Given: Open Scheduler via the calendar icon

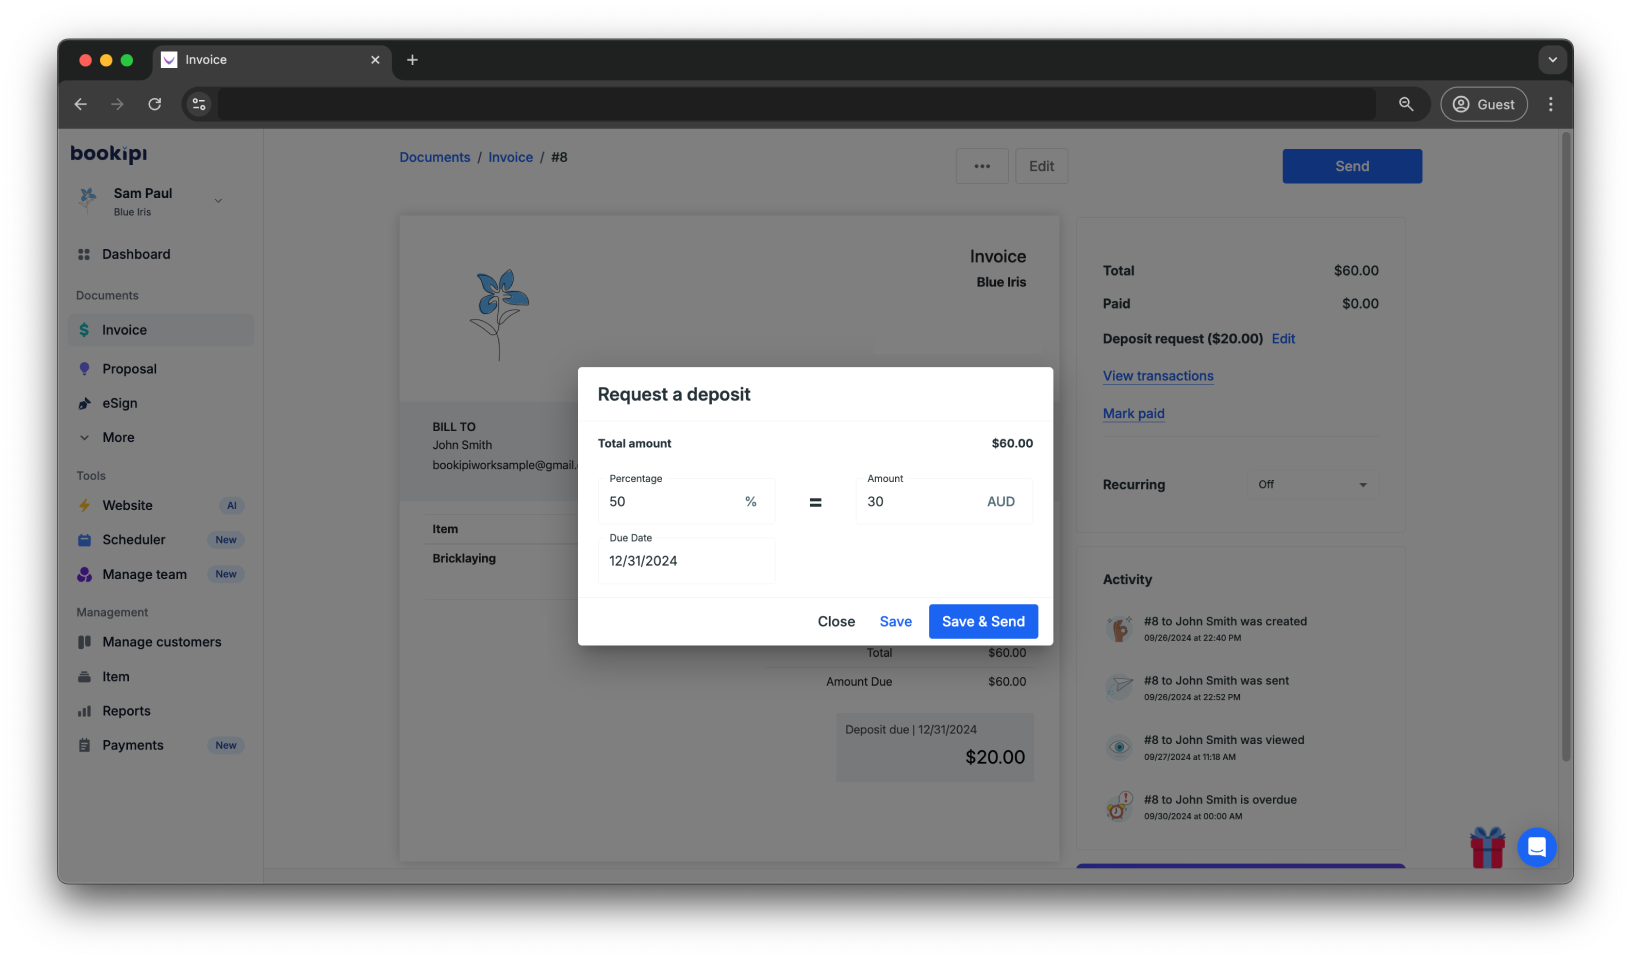Looking at the screenshot, I should 85,539.
